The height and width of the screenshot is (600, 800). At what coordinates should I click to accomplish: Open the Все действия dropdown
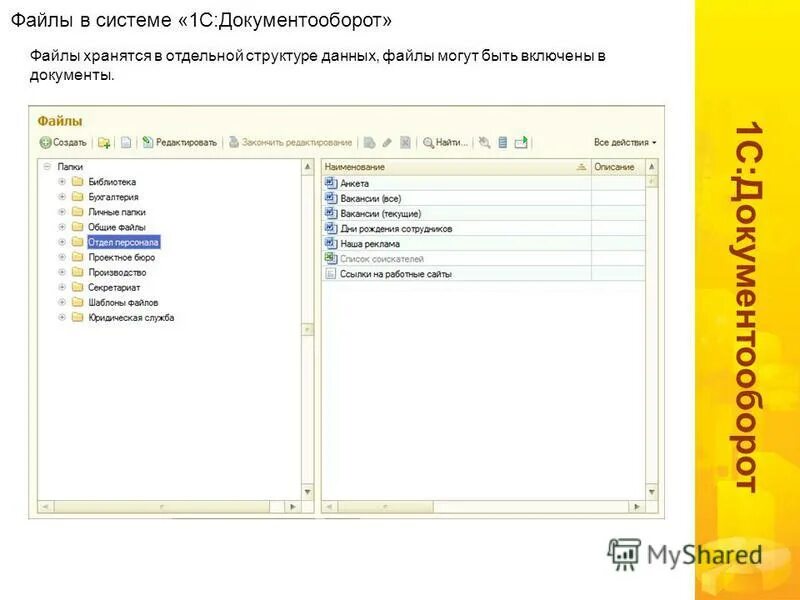click(624, 141)
